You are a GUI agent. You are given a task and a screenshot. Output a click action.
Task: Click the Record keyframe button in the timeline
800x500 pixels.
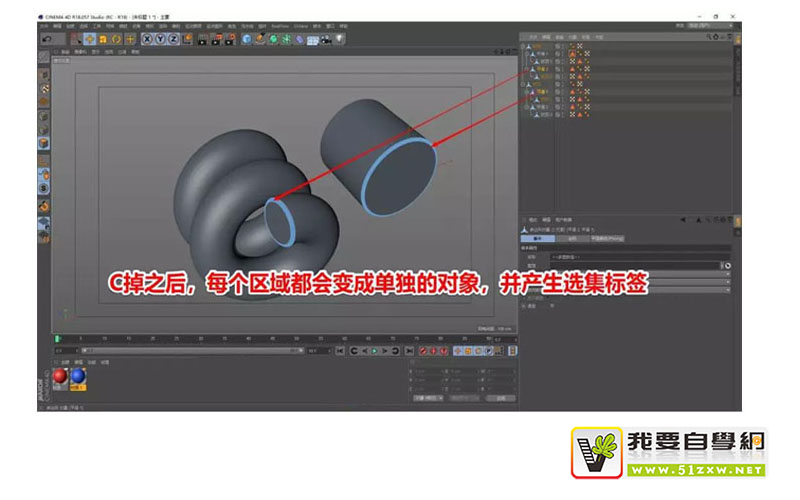click(422, 351)
